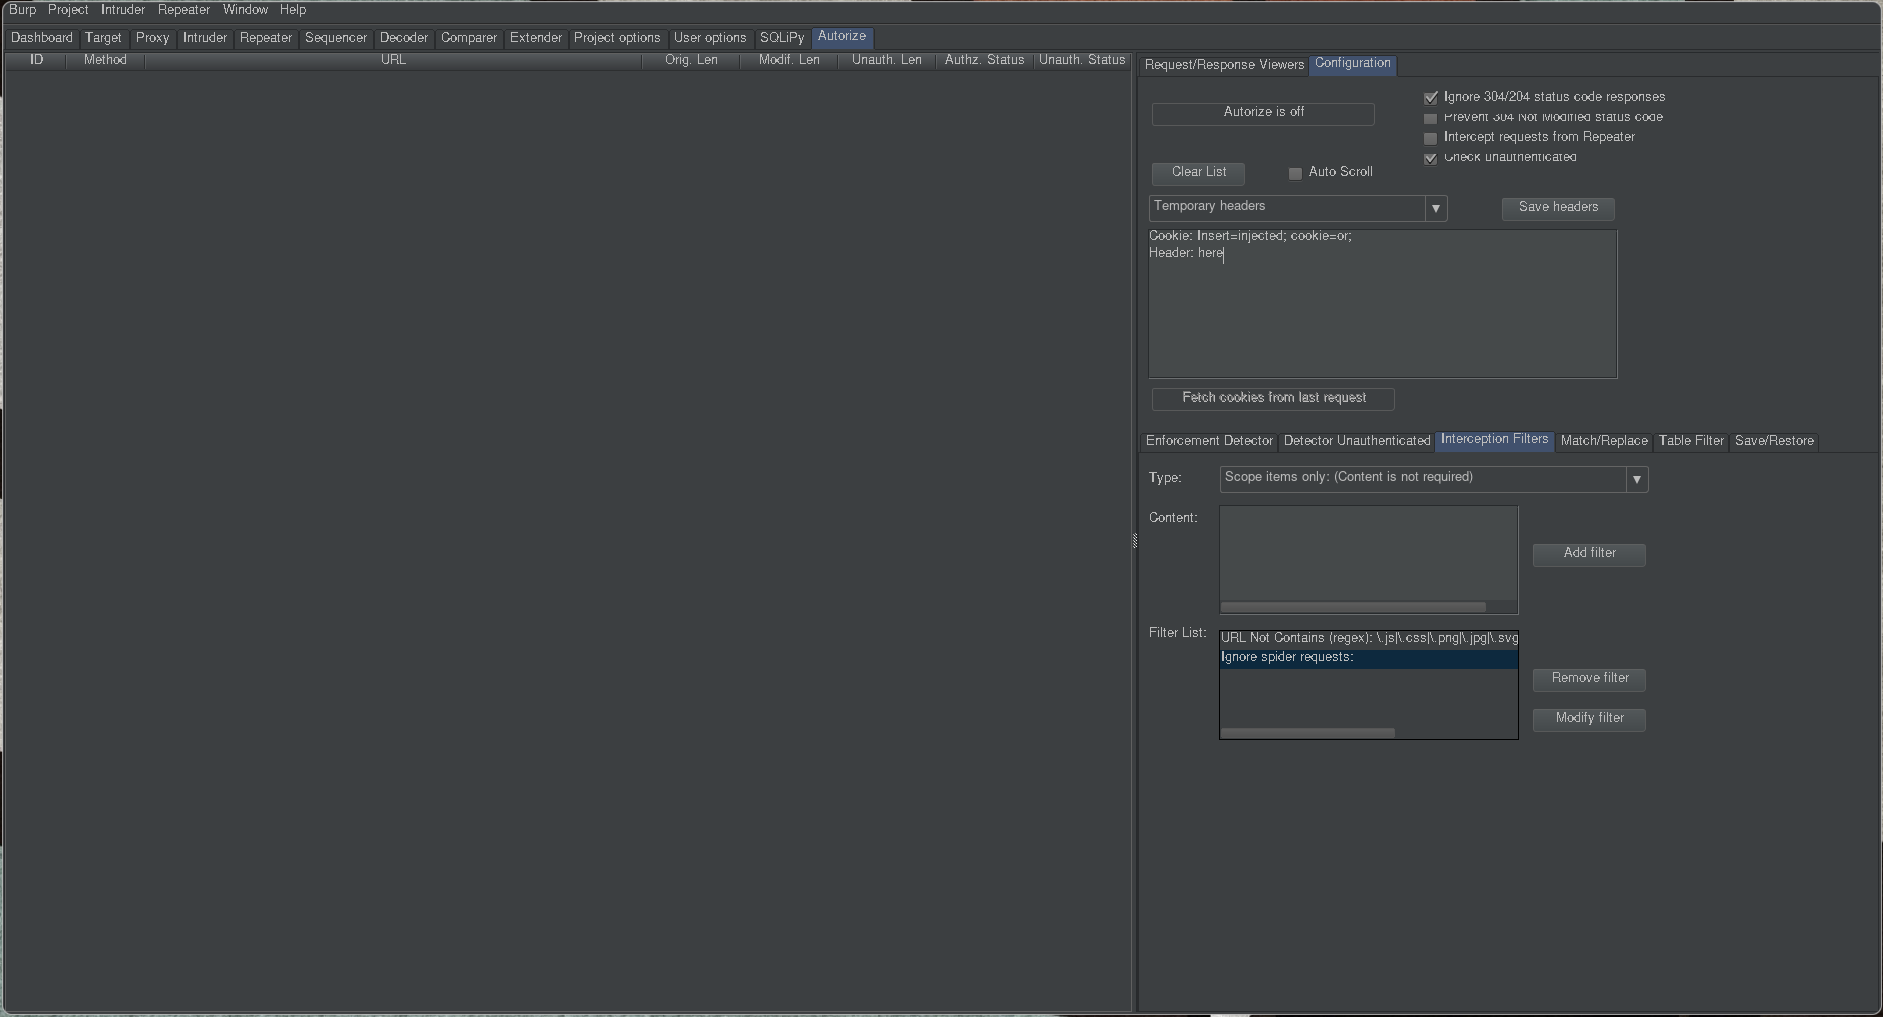This screenshot has width=1883, height=1017.
Task: Click the Modify filter button
Action: pyautogui.click(x=1588, y=719)
